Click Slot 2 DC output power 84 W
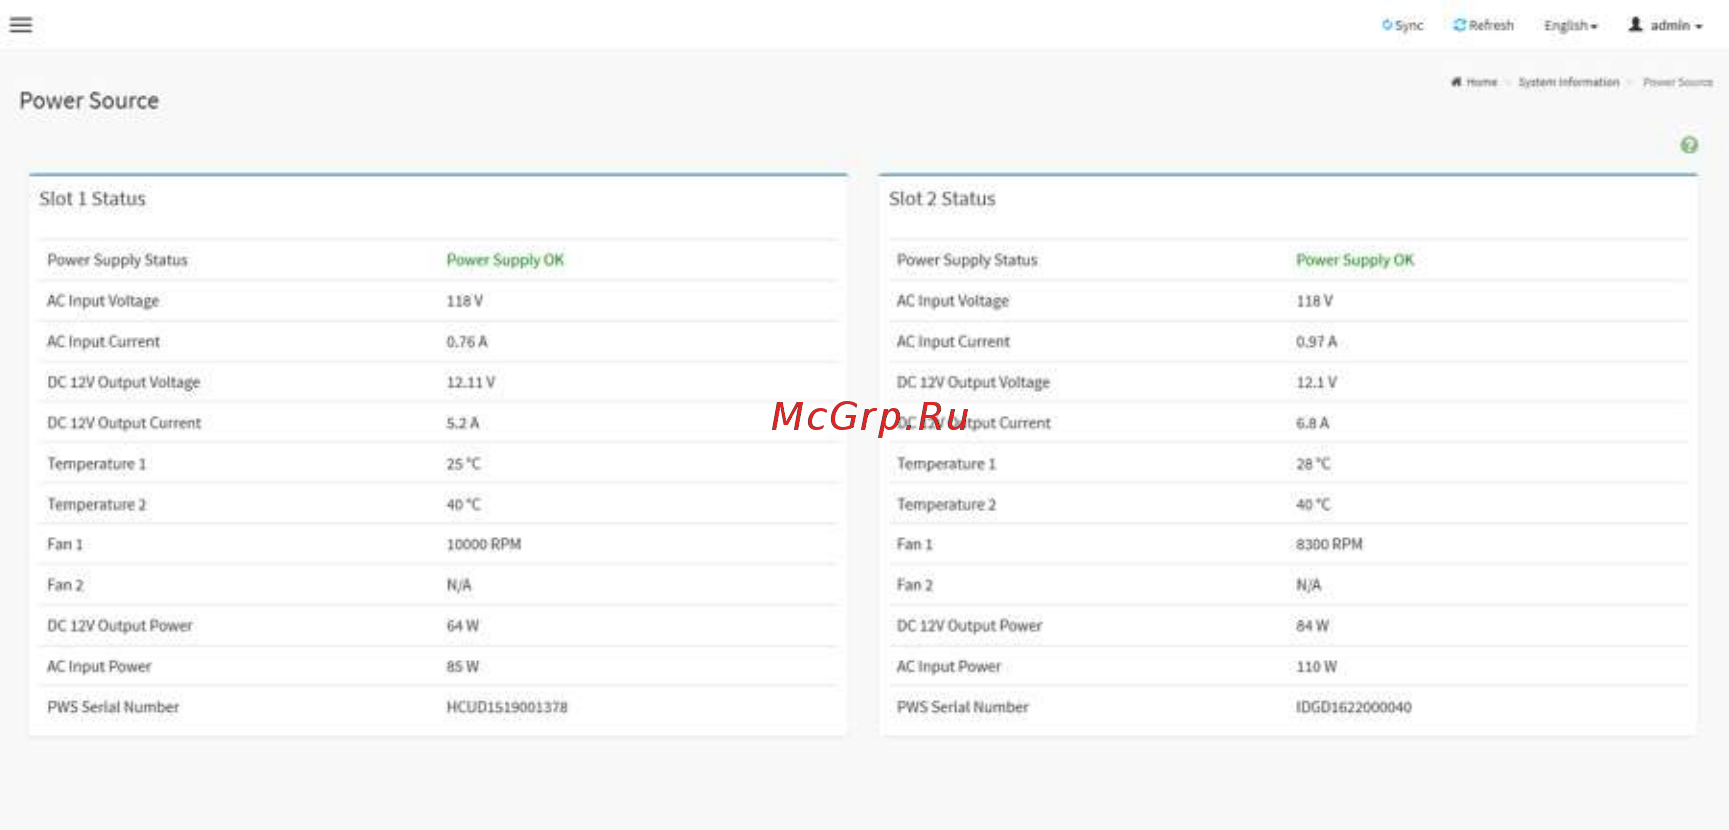The width and height of the screenshot is (1729, 830). (1313, 626)
